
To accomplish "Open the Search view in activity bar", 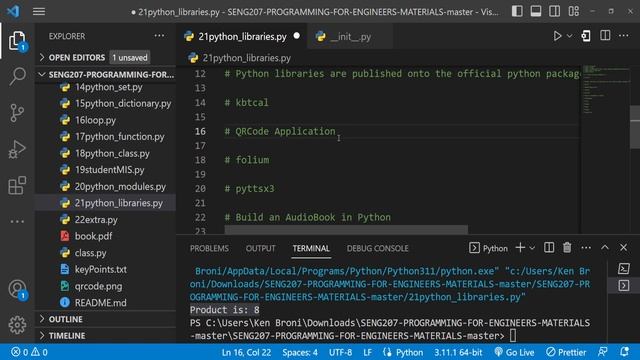I will pyautogui.click(x=17, y=76).
